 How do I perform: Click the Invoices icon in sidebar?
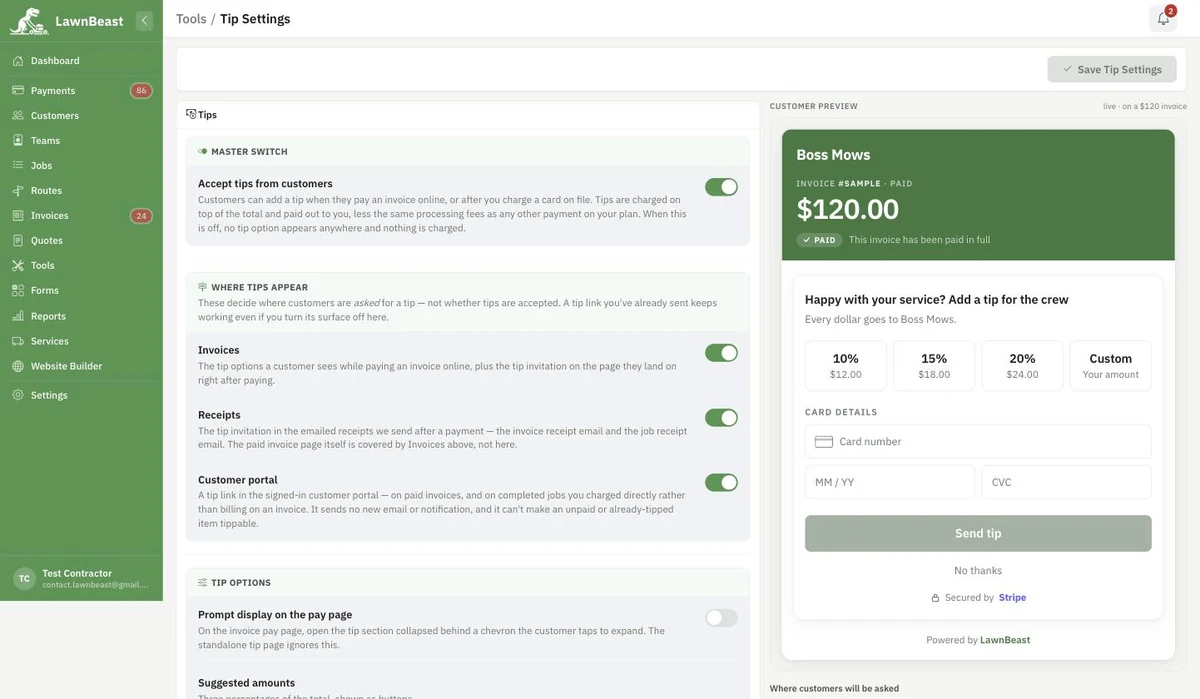click(x=18, y=216)
